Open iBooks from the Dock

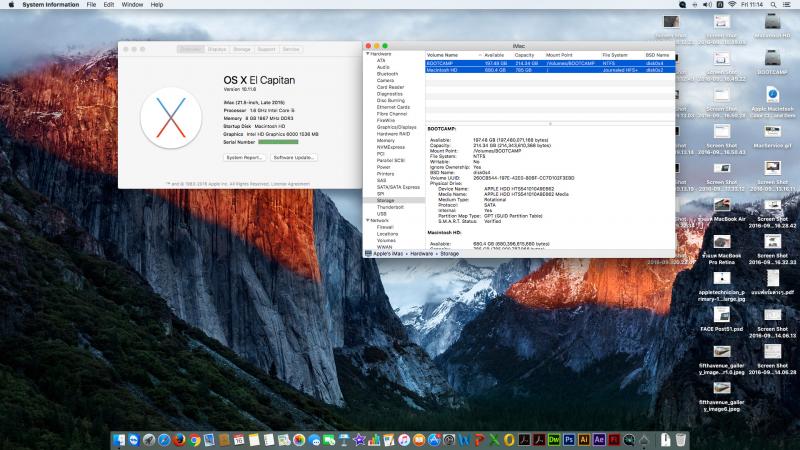[419, 440]
